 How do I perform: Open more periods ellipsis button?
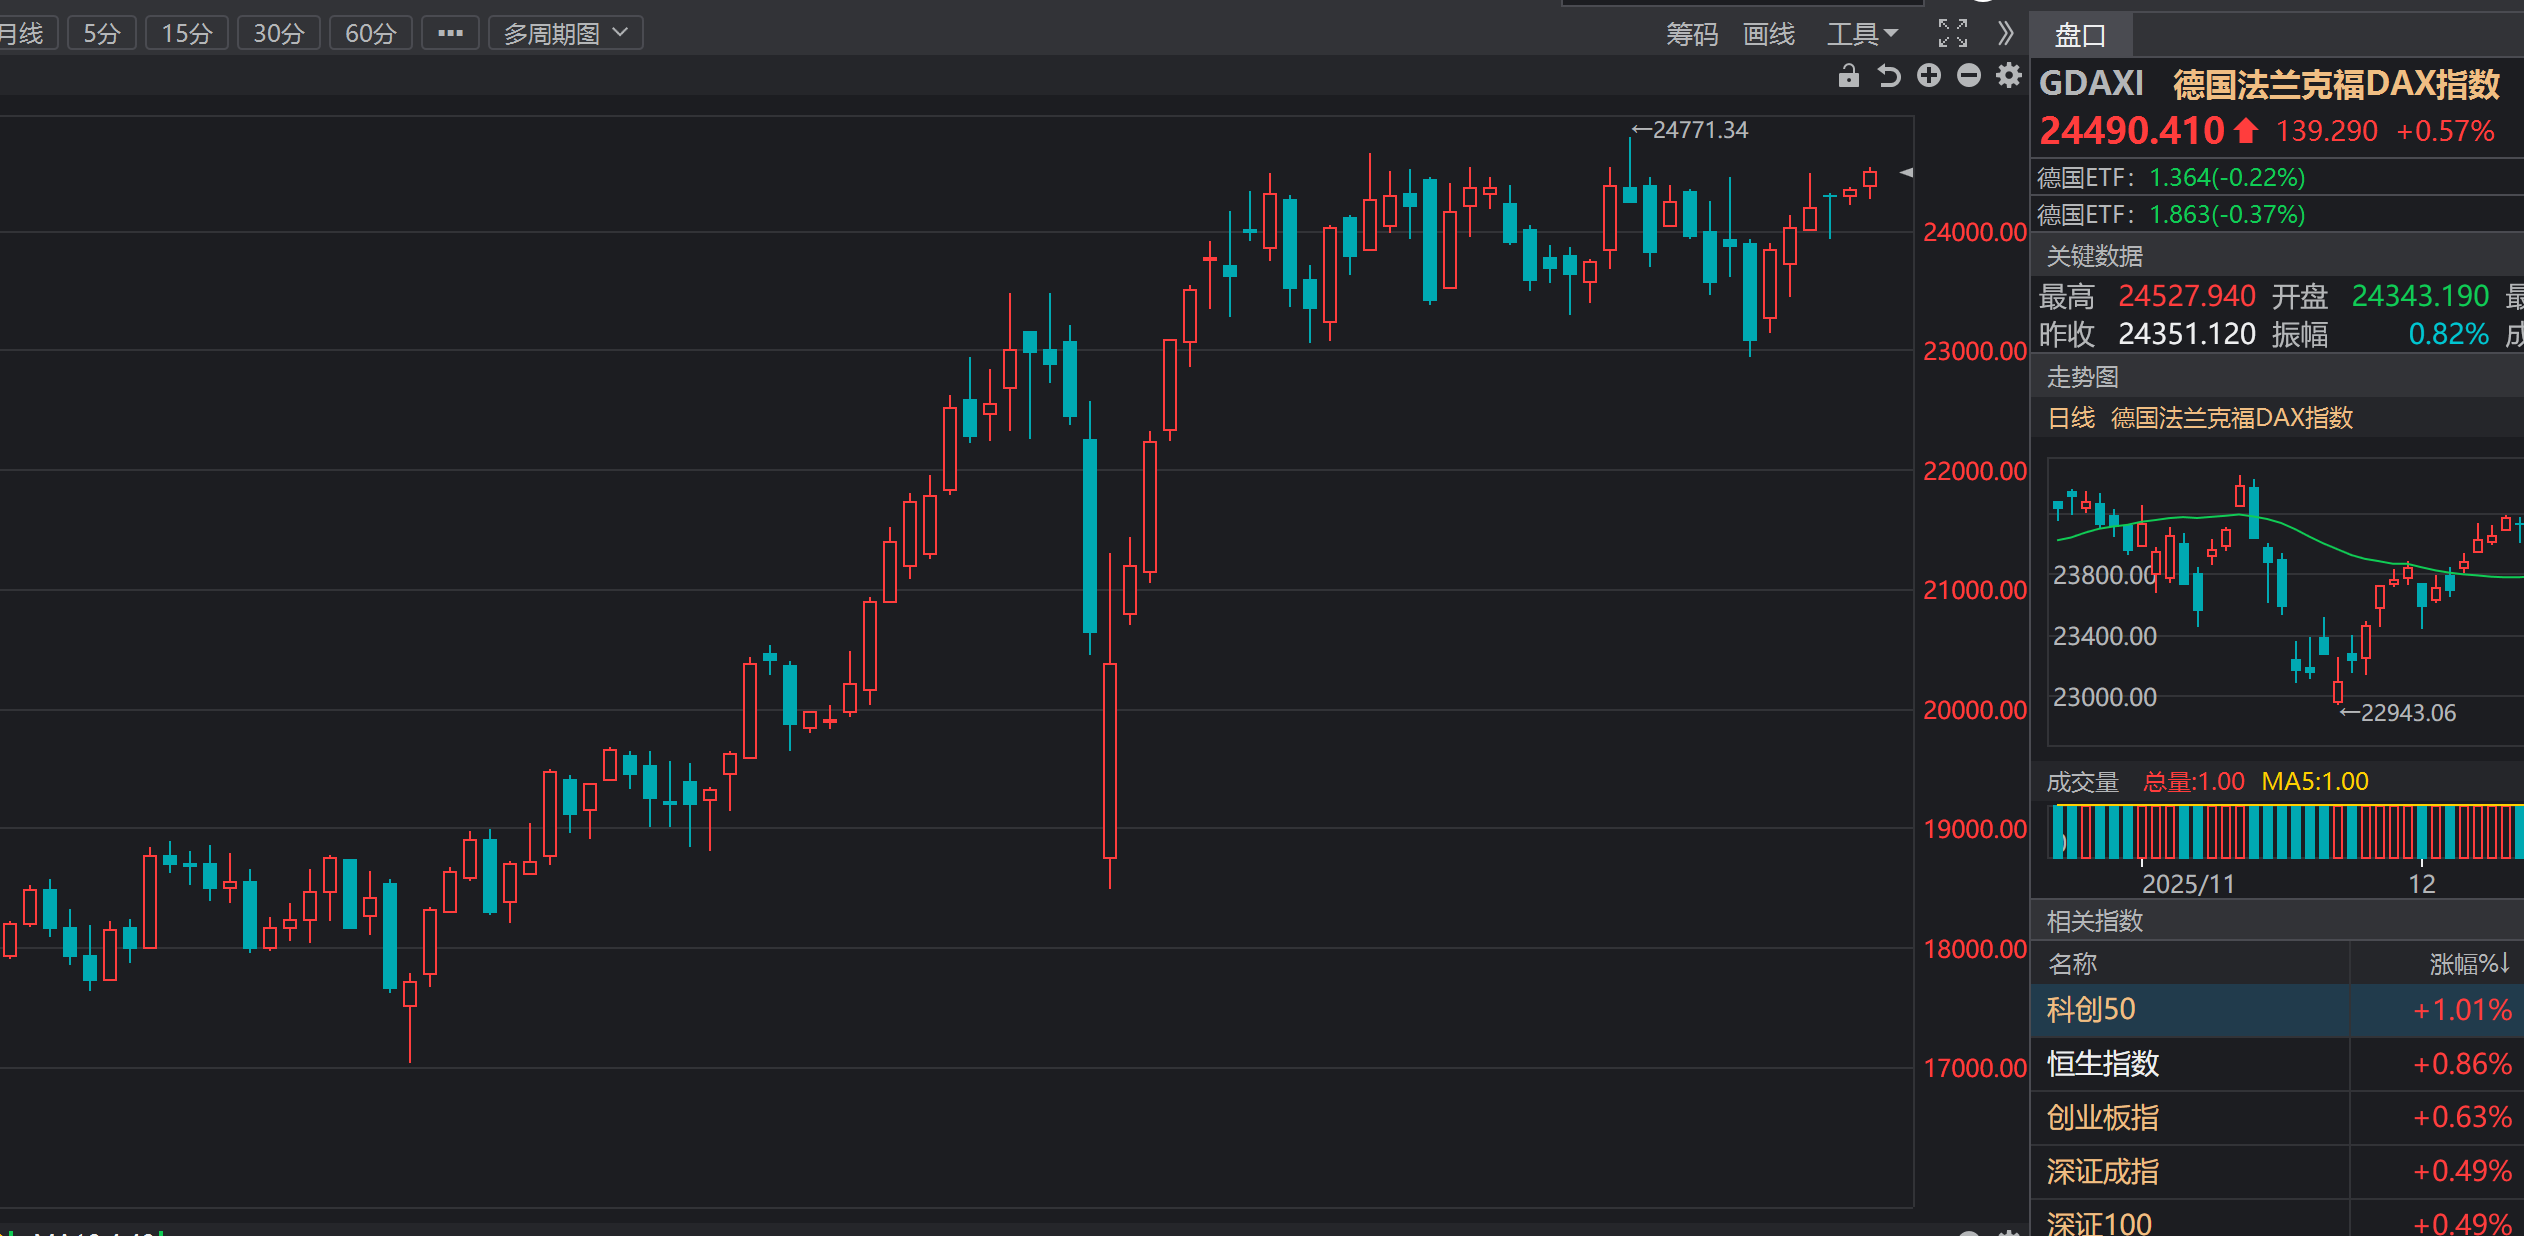click(450, 33)
